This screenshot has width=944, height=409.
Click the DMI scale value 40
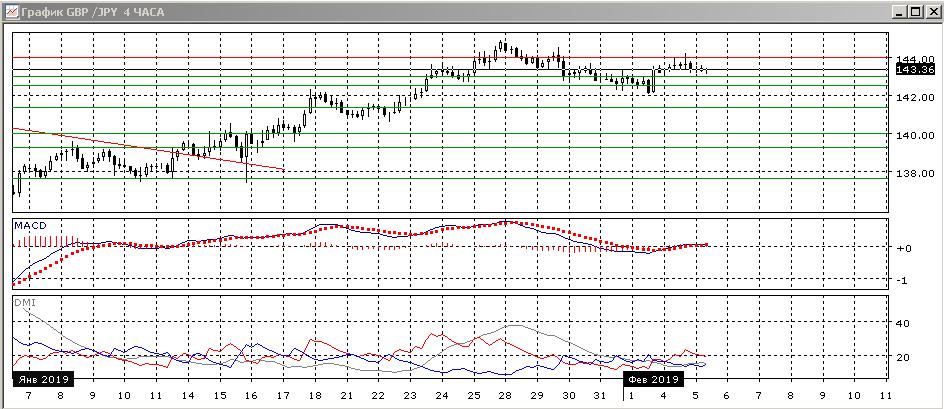tap(902, 323)
